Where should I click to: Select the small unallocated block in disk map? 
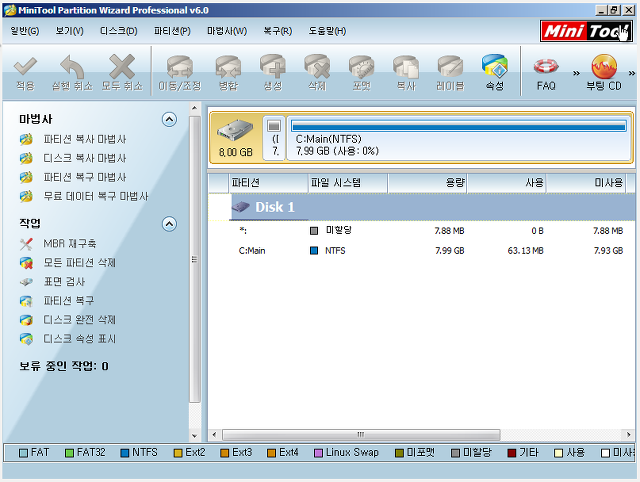pos(274,138)
